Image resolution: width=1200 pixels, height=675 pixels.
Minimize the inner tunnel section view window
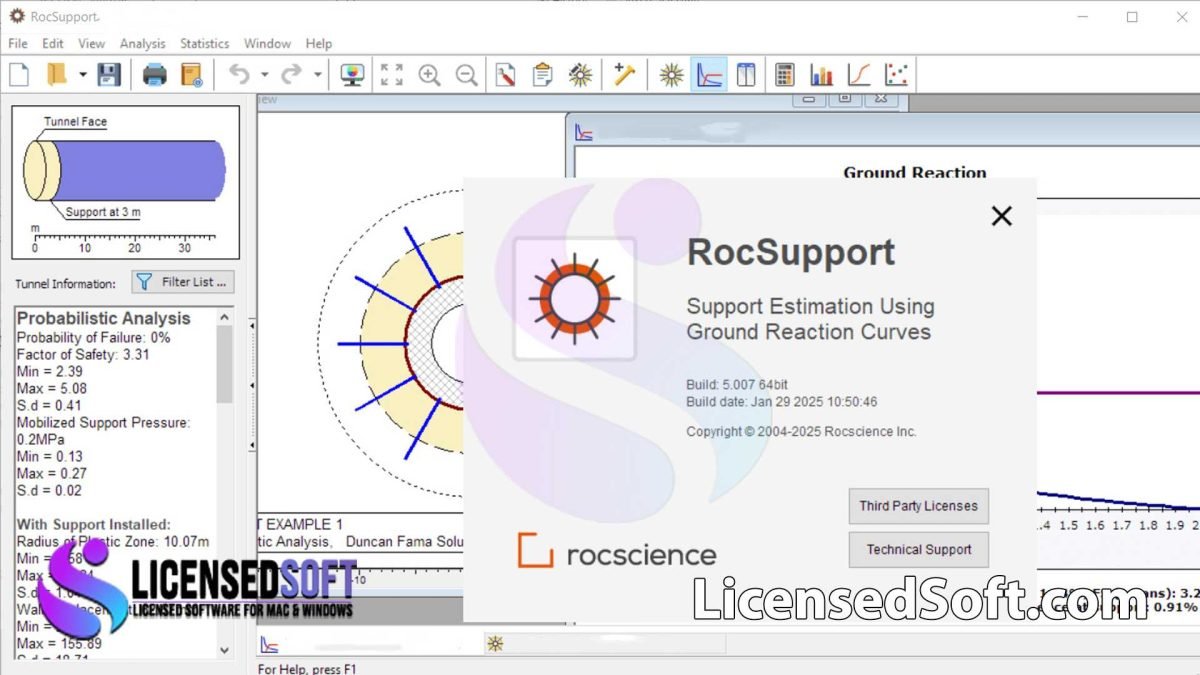[809, 98]
